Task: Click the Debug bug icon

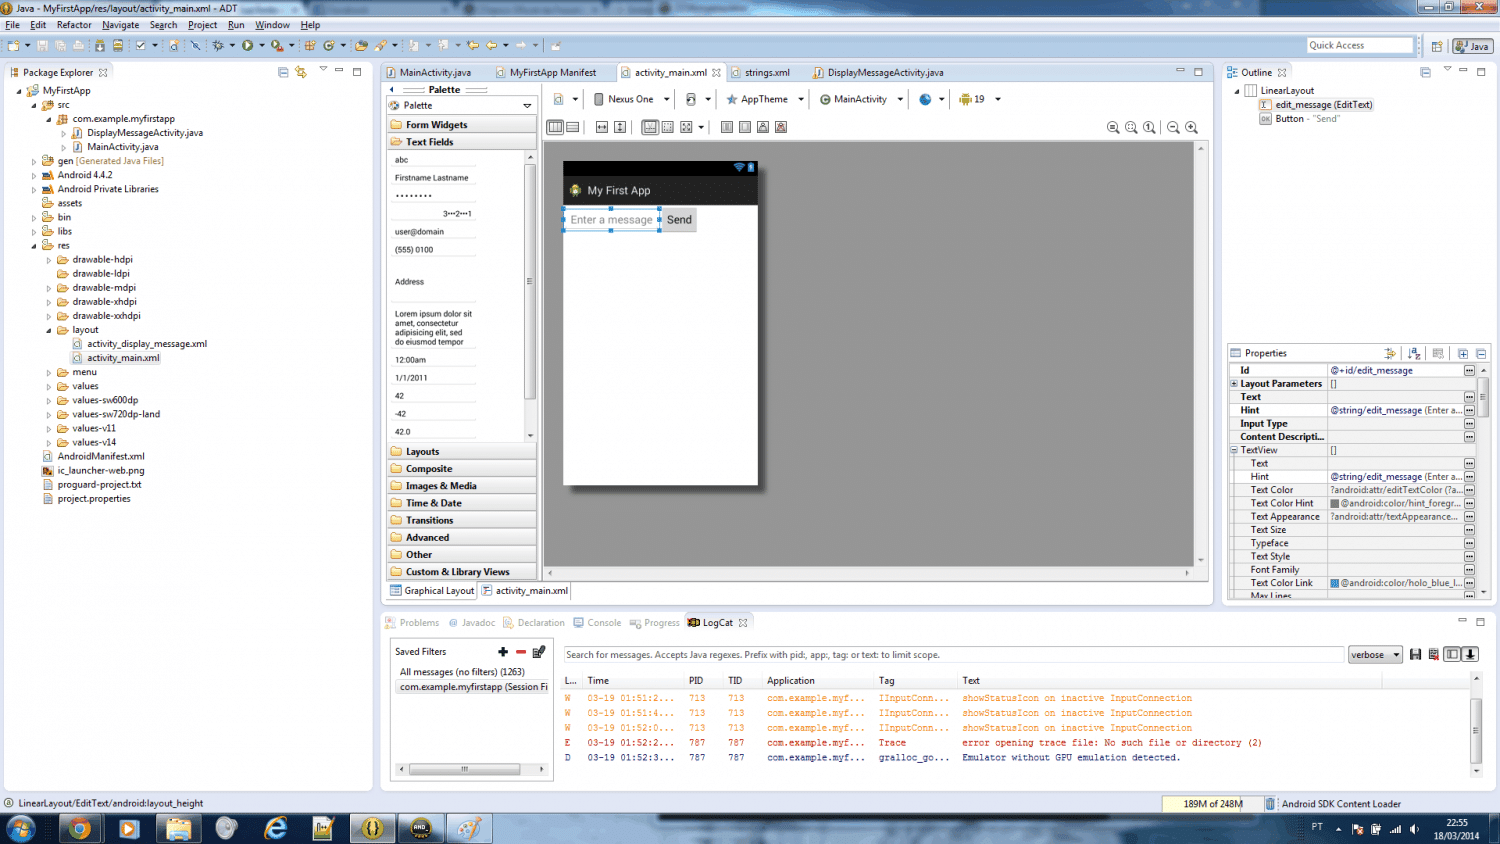Action: [x=218, y=45]
